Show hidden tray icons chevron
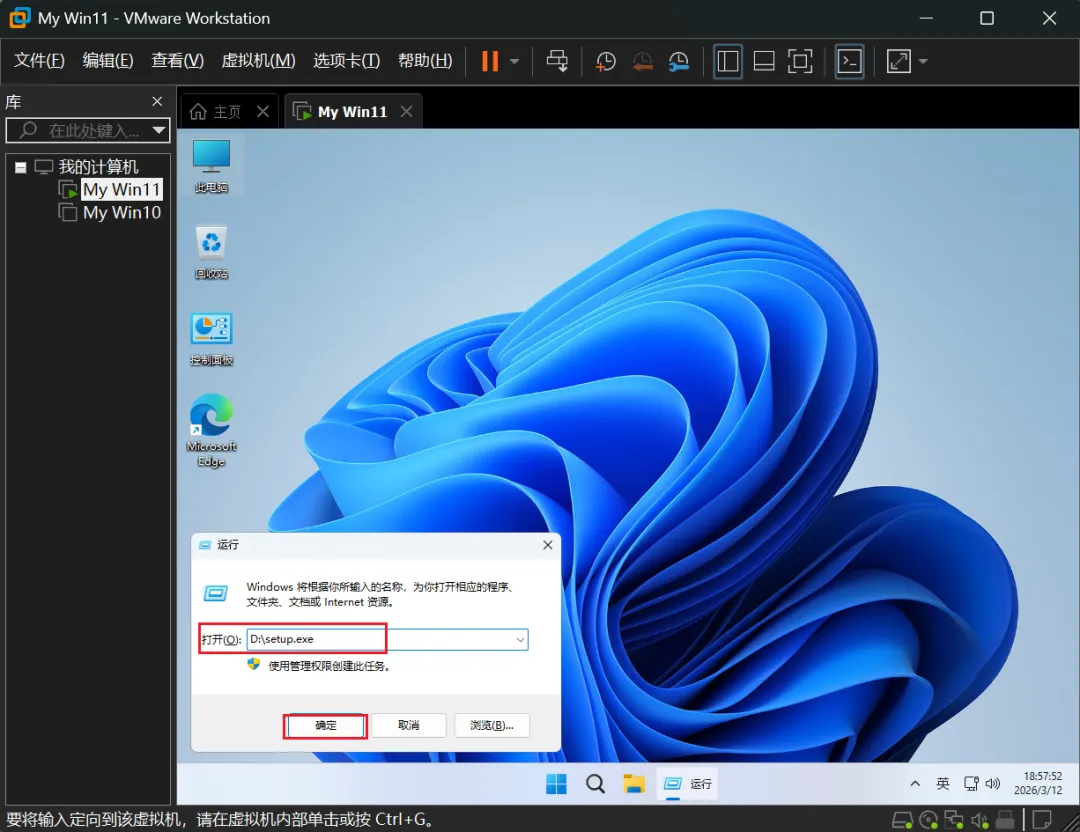Image resolution: width=1080 pixels, height=832 pixels. 915,784
